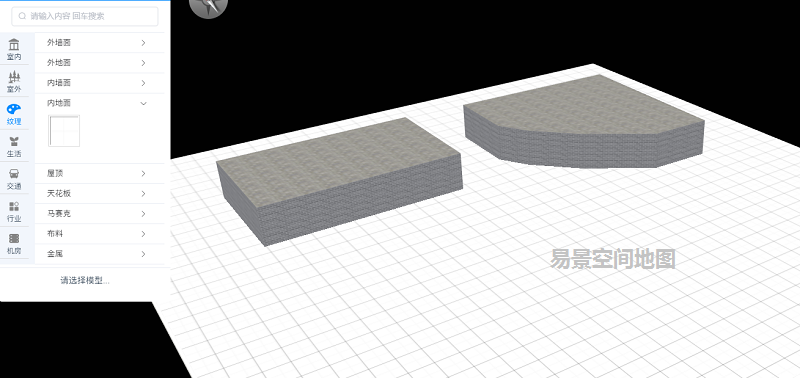Click the compass icon at top

click(x=208, y=7)
